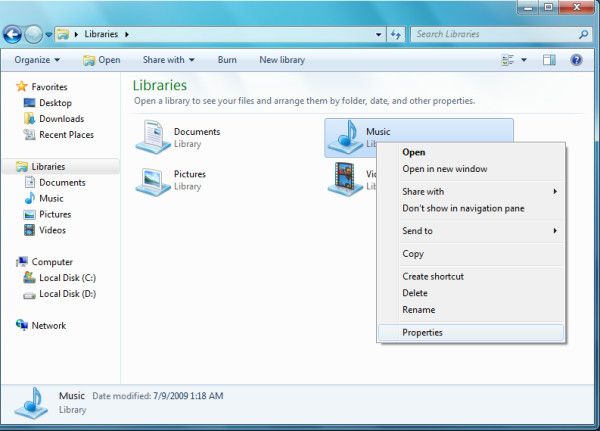
Task: Click the Computer icon in navigation pane
Action: point(22,262)
